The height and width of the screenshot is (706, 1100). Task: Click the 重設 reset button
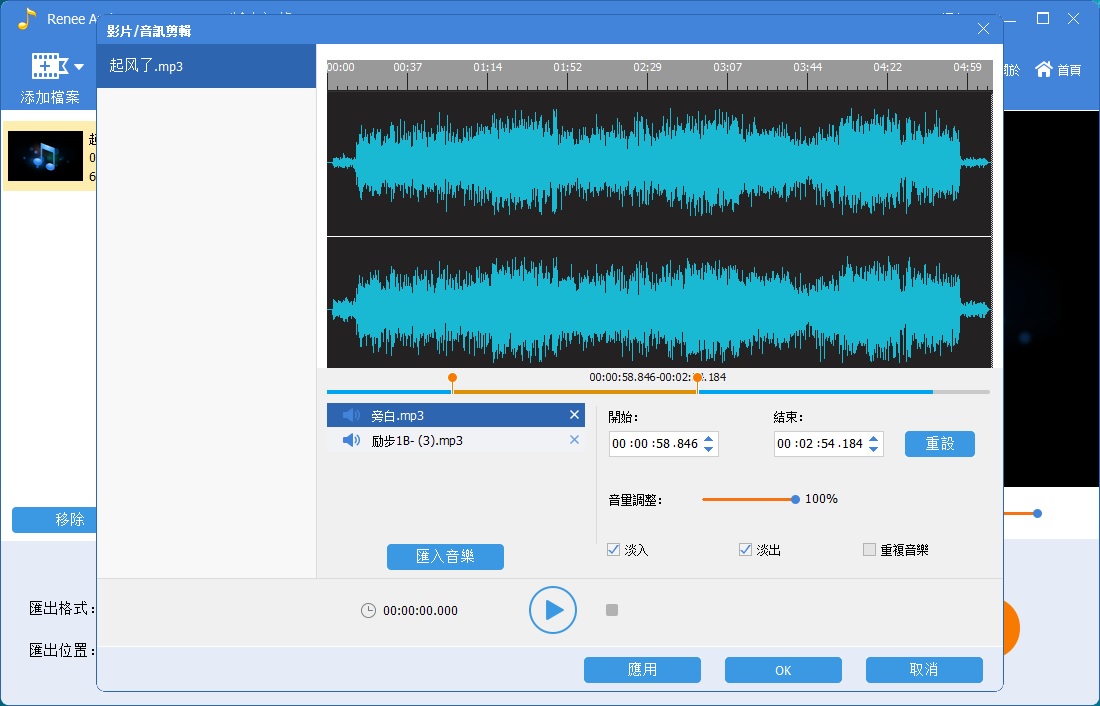(939, 444)
